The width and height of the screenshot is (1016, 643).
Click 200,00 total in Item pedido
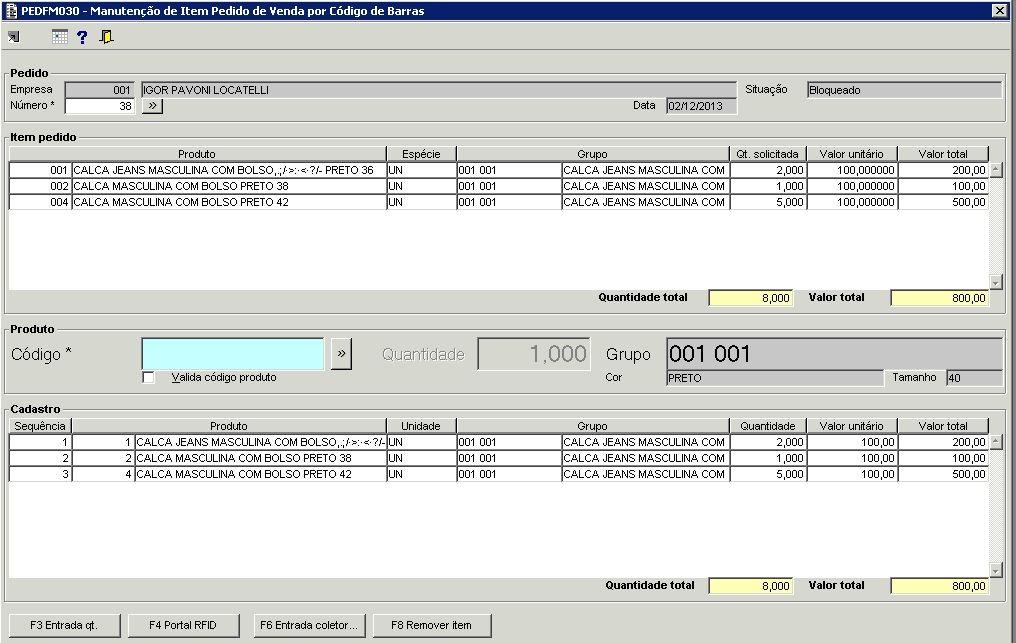click(943, 170)
